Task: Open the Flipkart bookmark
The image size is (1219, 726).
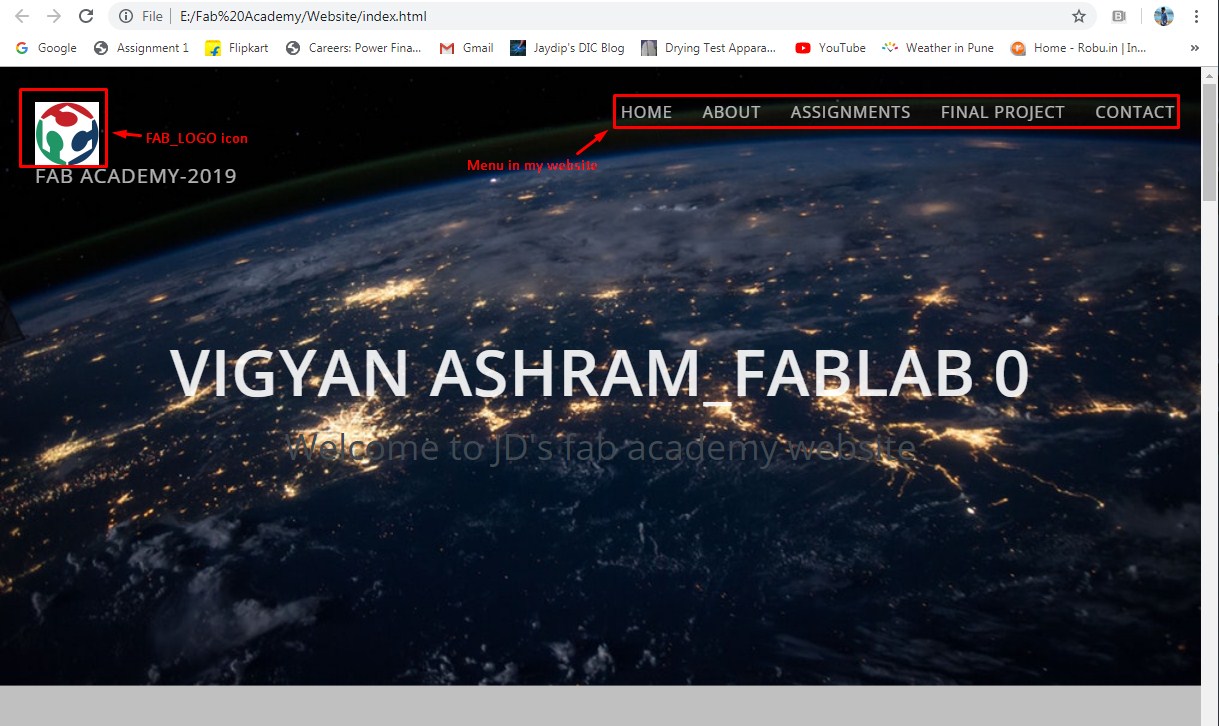Action: click(x=237, y=47)
